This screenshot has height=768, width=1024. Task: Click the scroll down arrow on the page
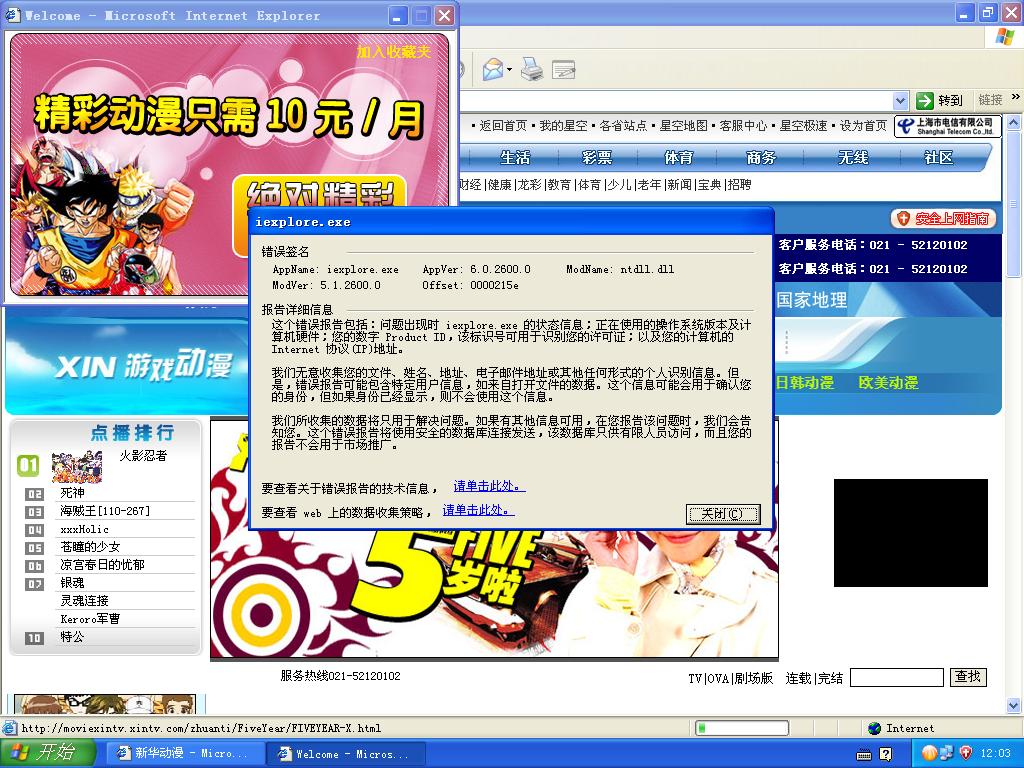1013,705
